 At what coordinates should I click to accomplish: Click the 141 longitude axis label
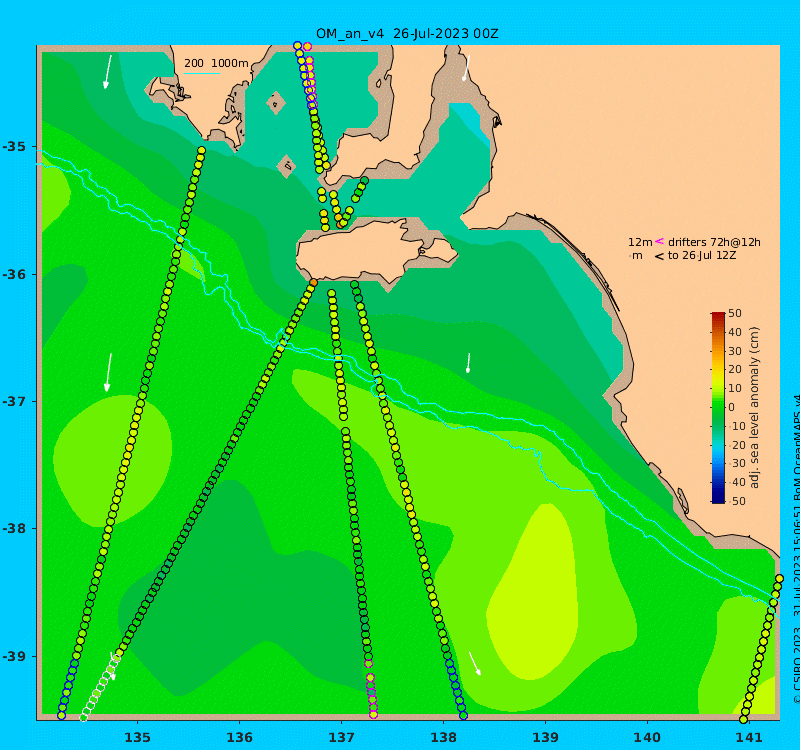point(749,738)
